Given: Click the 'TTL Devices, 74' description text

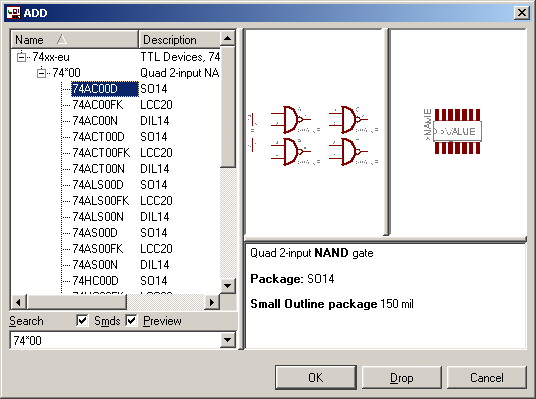Looking at the screenshot, I should pyautogui.click(x=180, y=57).
